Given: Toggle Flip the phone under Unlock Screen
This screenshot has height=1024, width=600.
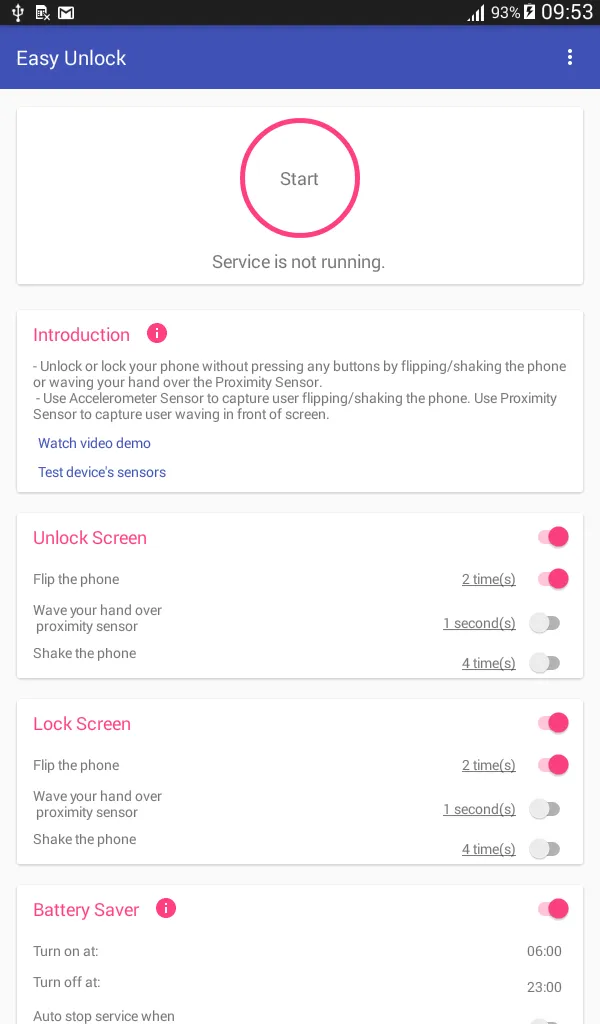Looking at the screenshot, I should click(x=553, y=579).
